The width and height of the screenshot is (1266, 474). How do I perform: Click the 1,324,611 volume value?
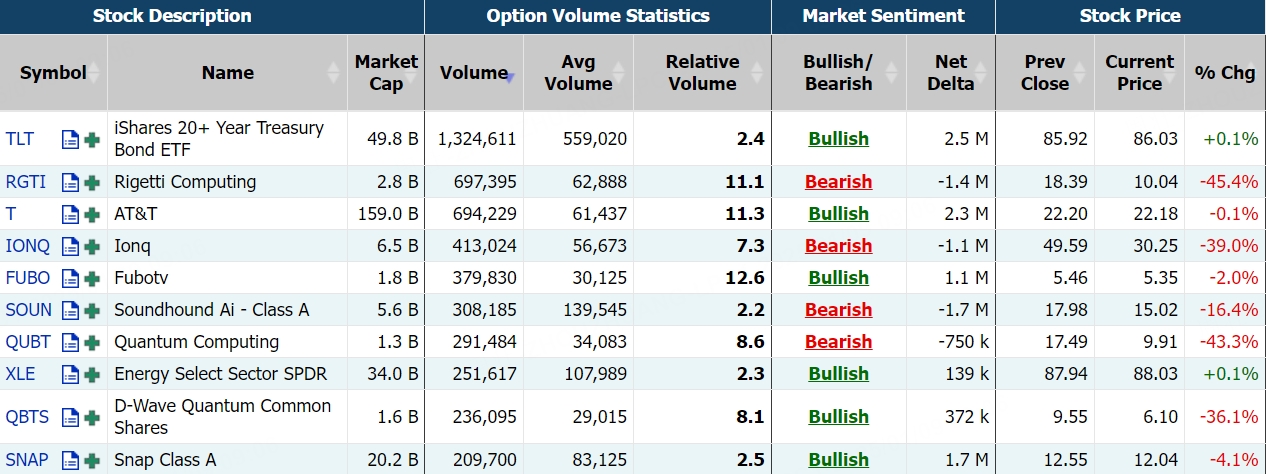click(477, 139)
